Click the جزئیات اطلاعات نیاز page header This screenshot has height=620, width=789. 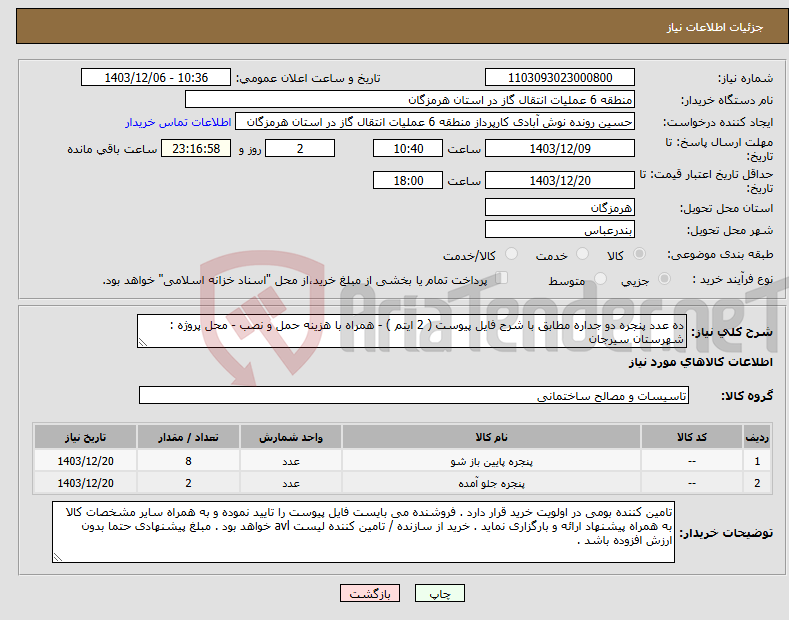(x=715, y=27)
